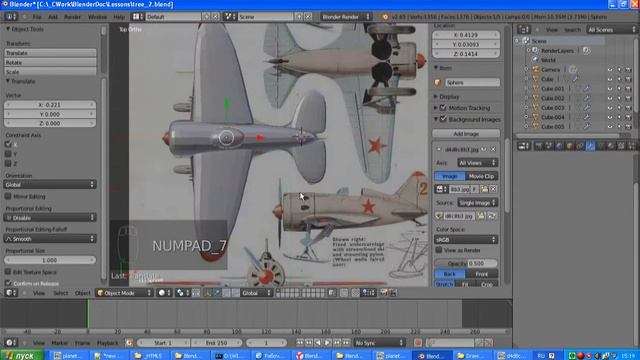Click timeline record red button
Viewport: 640px width, 360px height.
pos(418,343)
